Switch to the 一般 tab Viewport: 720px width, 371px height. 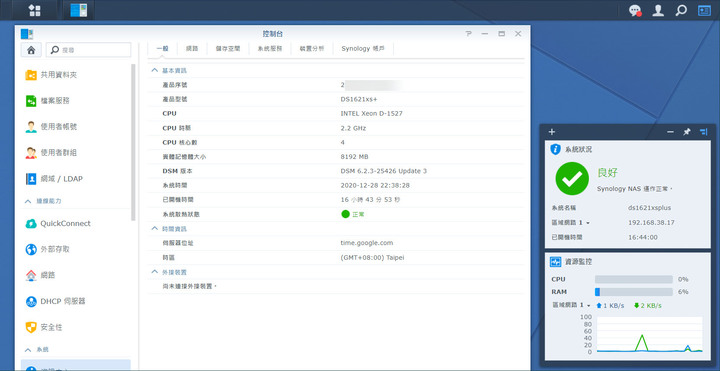(163, 49)
